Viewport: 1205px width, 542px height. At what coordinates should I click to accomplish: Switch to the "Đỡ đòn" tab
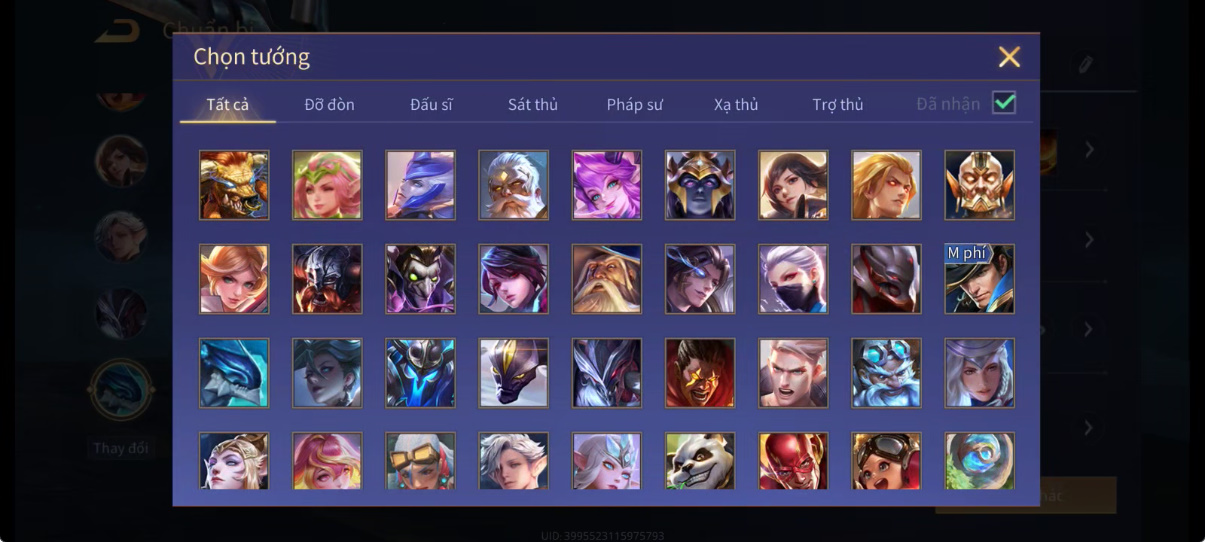tap(330, 105)
